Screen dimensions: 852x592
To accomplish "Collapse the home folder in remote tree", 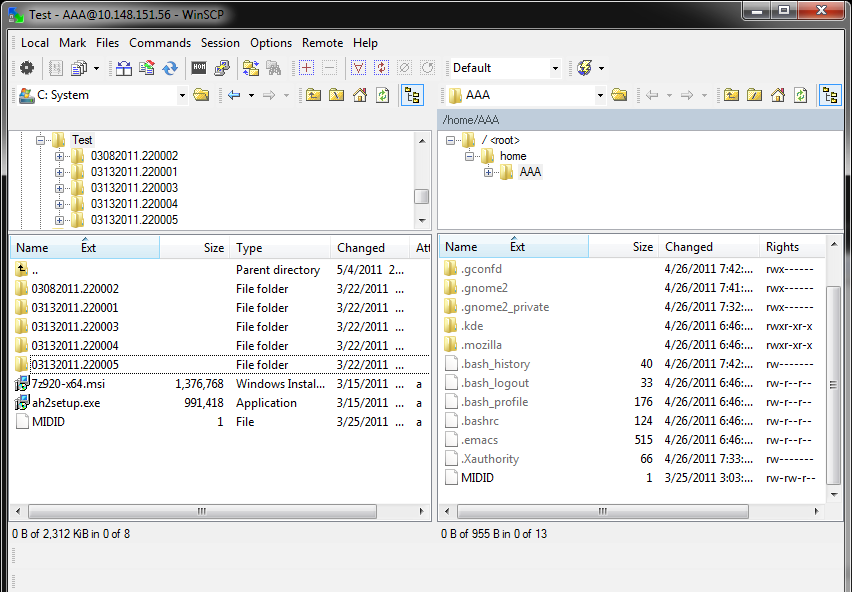I will coord(469,156).
